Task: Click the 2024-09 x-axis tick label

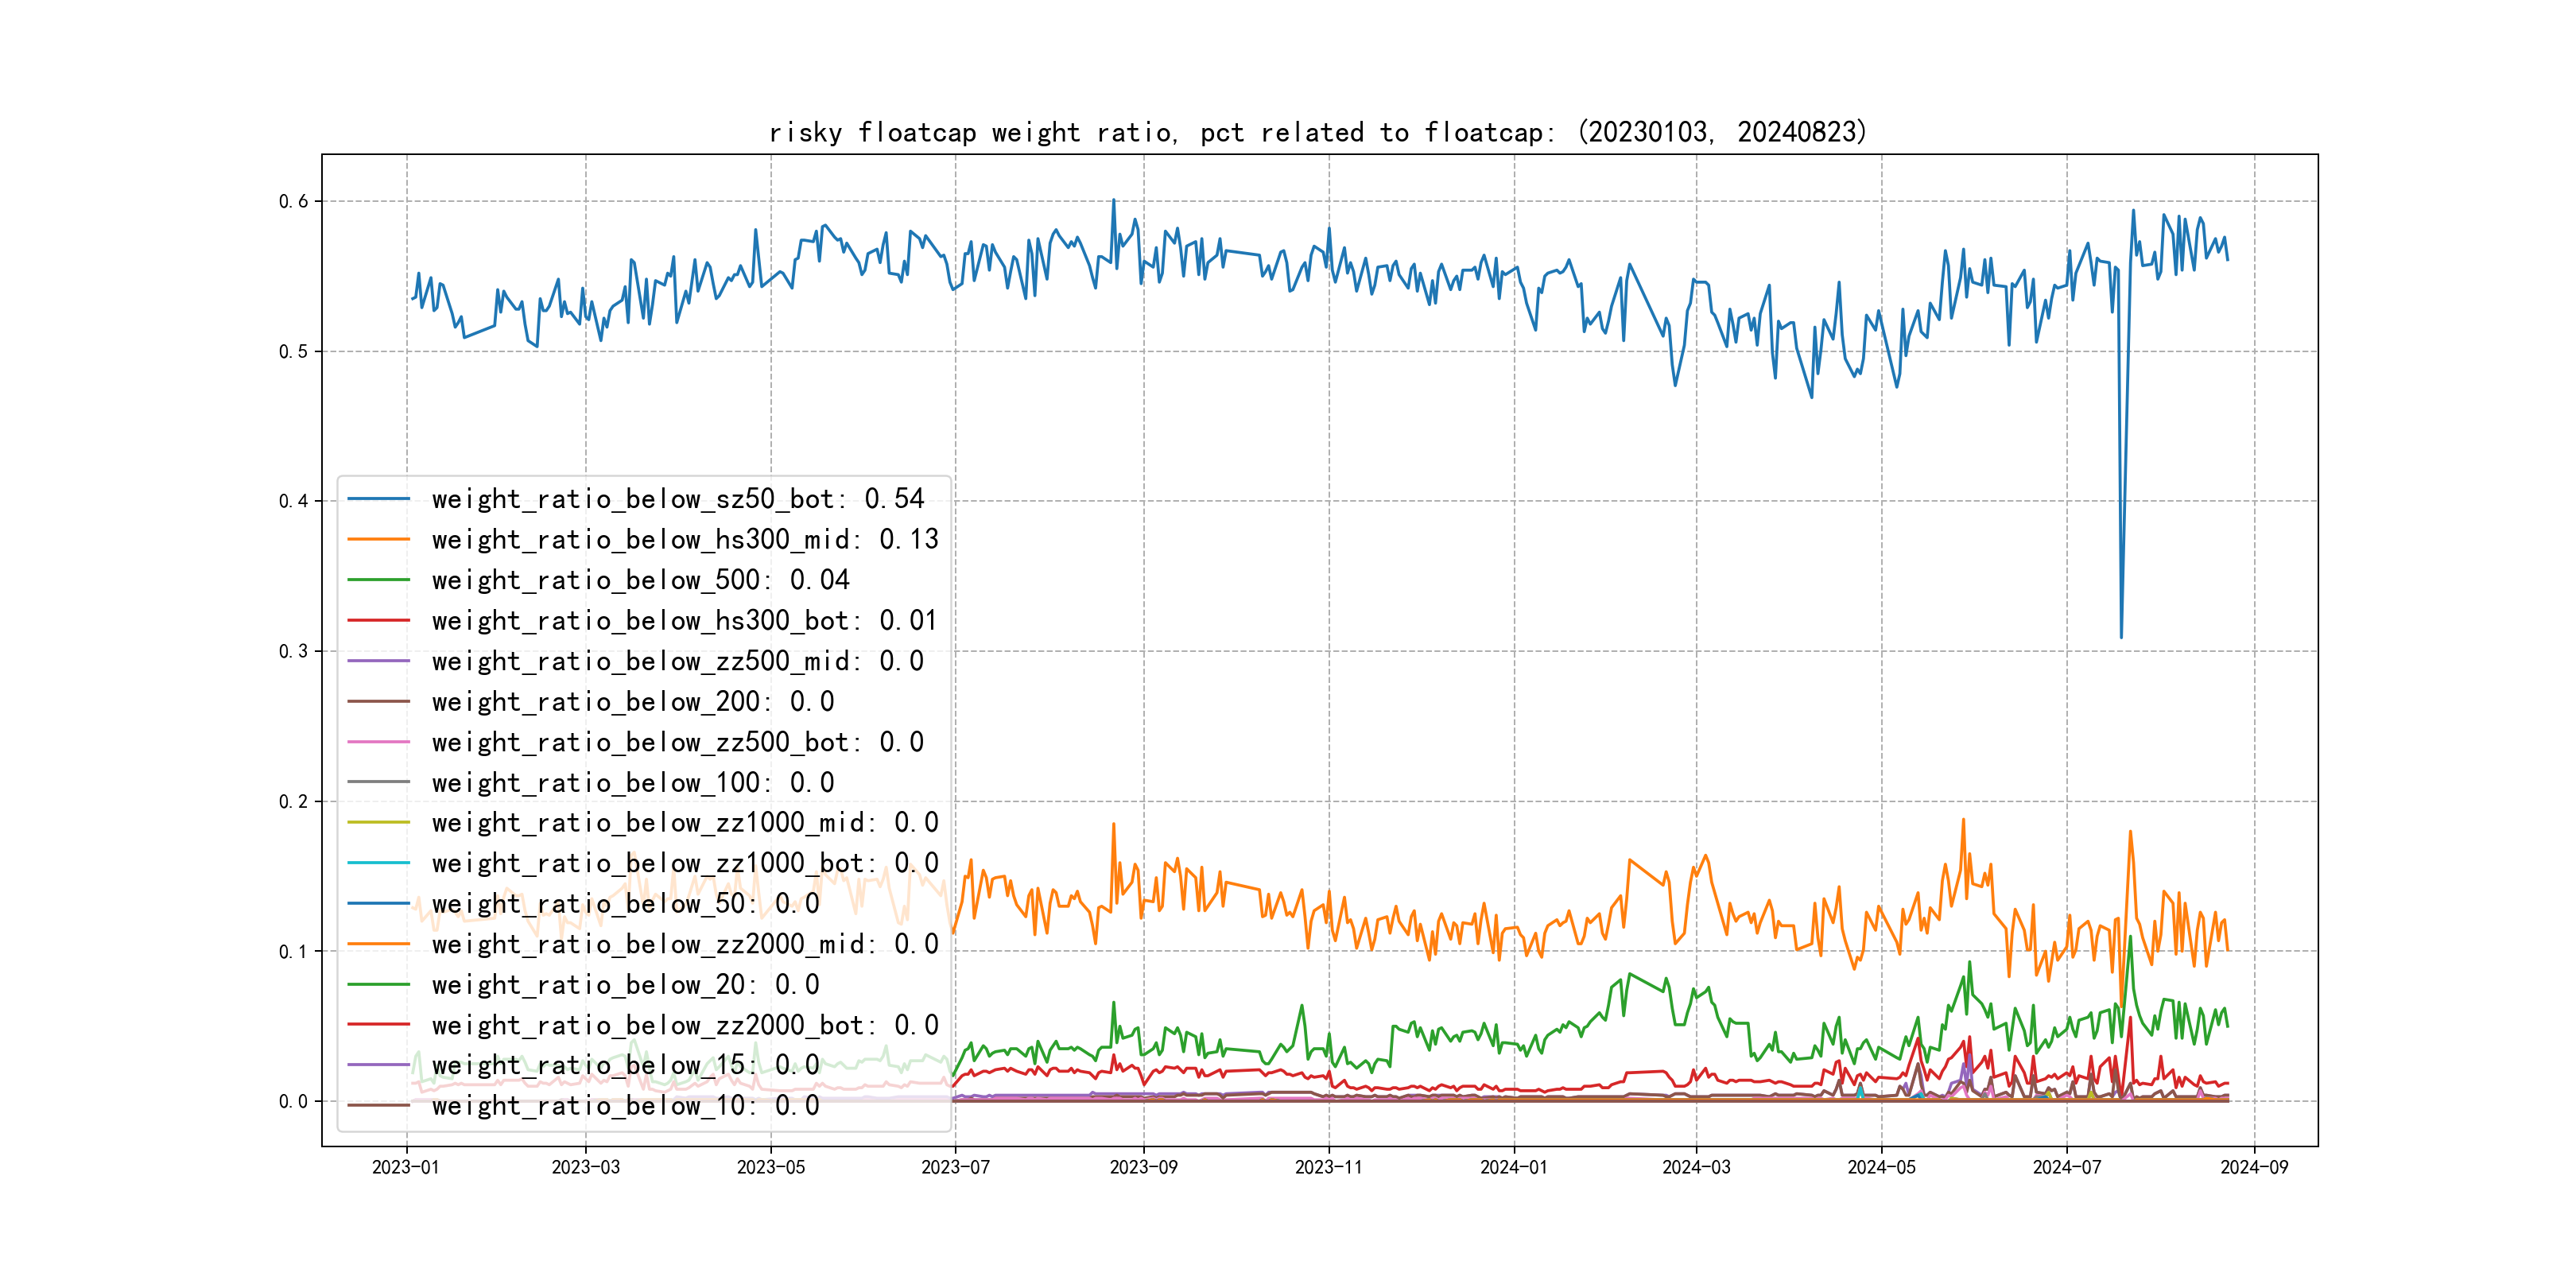Action: pyautogui.click(x=2253, y=1167)
